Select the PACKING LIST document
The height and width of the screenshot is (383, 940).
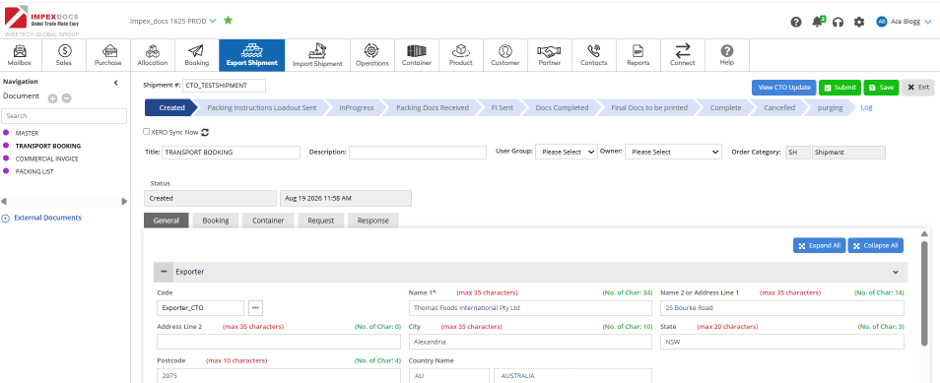[x=34, y=171]
